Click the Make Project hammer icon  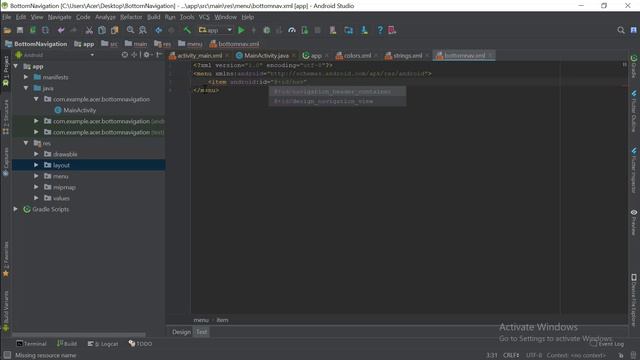click(x=187, y=30)
